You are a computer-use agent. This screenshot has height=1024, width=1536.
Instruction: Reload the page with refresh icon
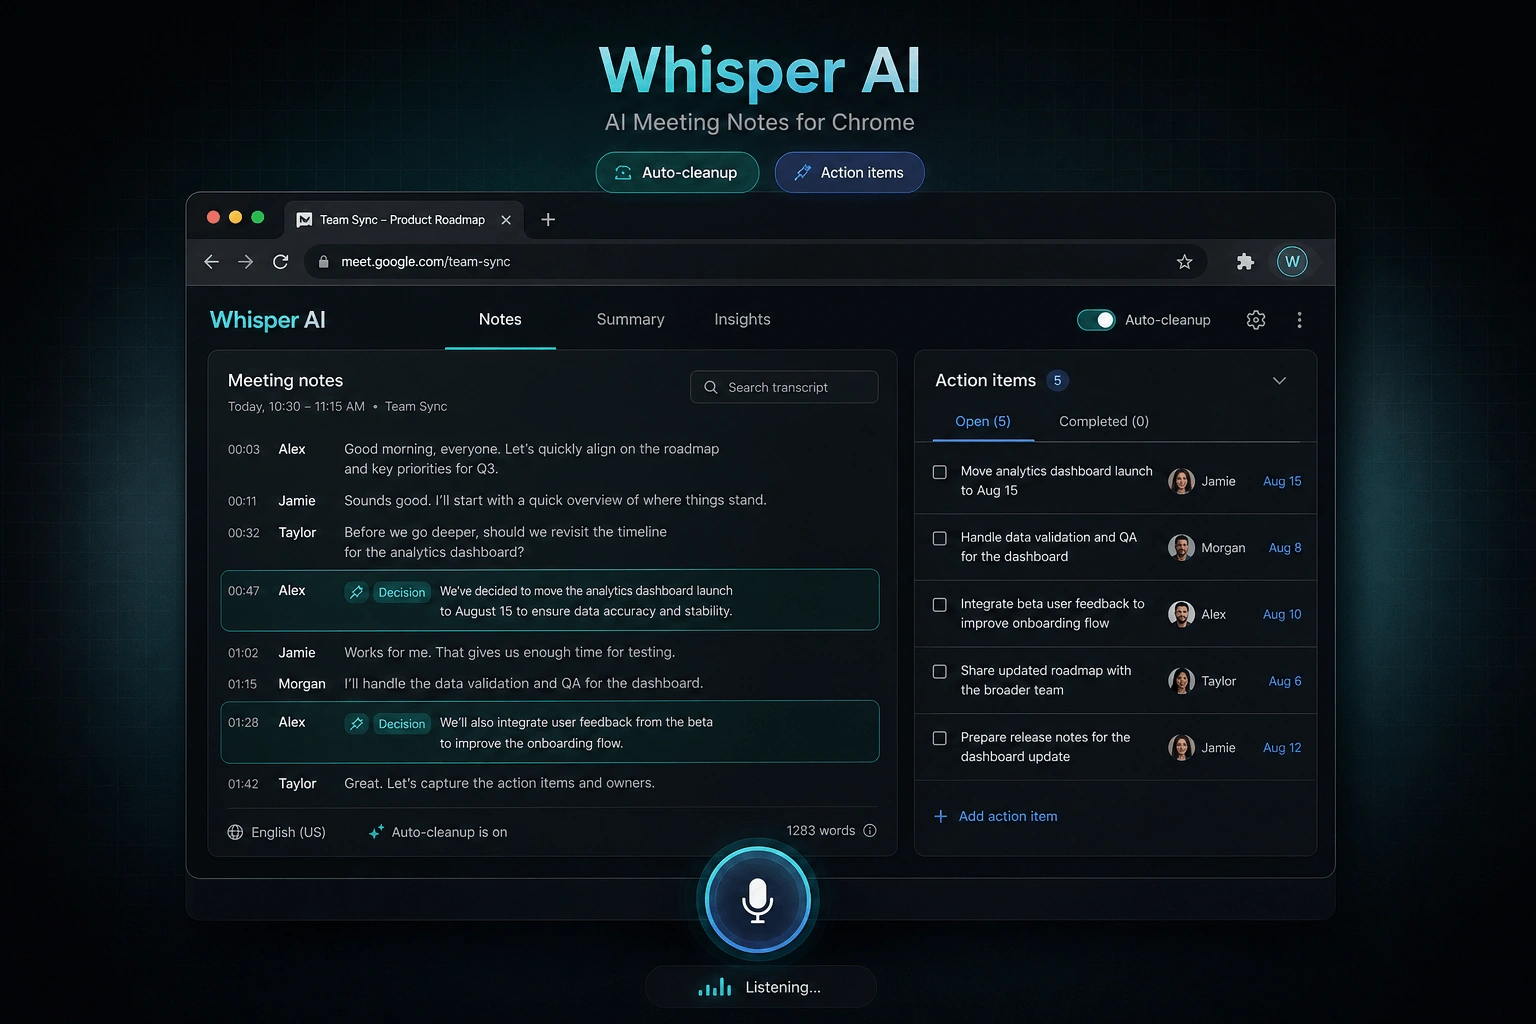point(281,262)
